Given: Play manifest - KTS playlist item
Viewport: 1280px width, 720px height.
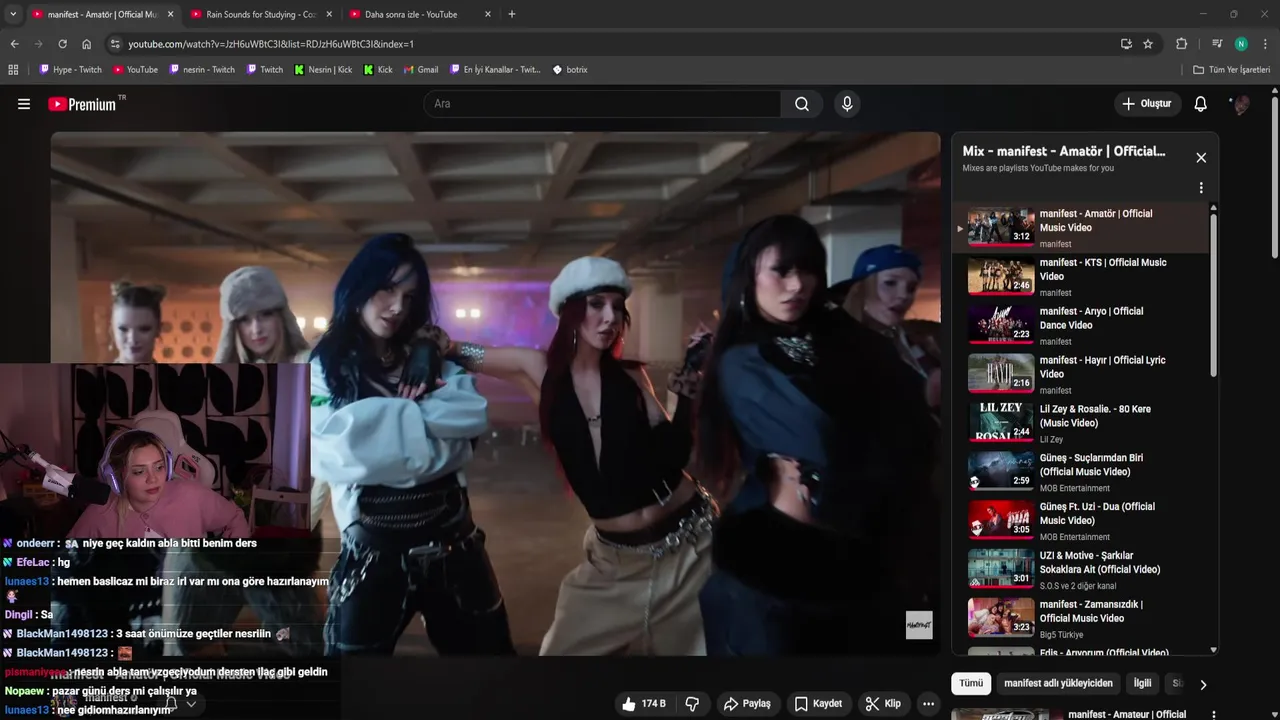Looking at the screenshot, I should coord(1080,277).
